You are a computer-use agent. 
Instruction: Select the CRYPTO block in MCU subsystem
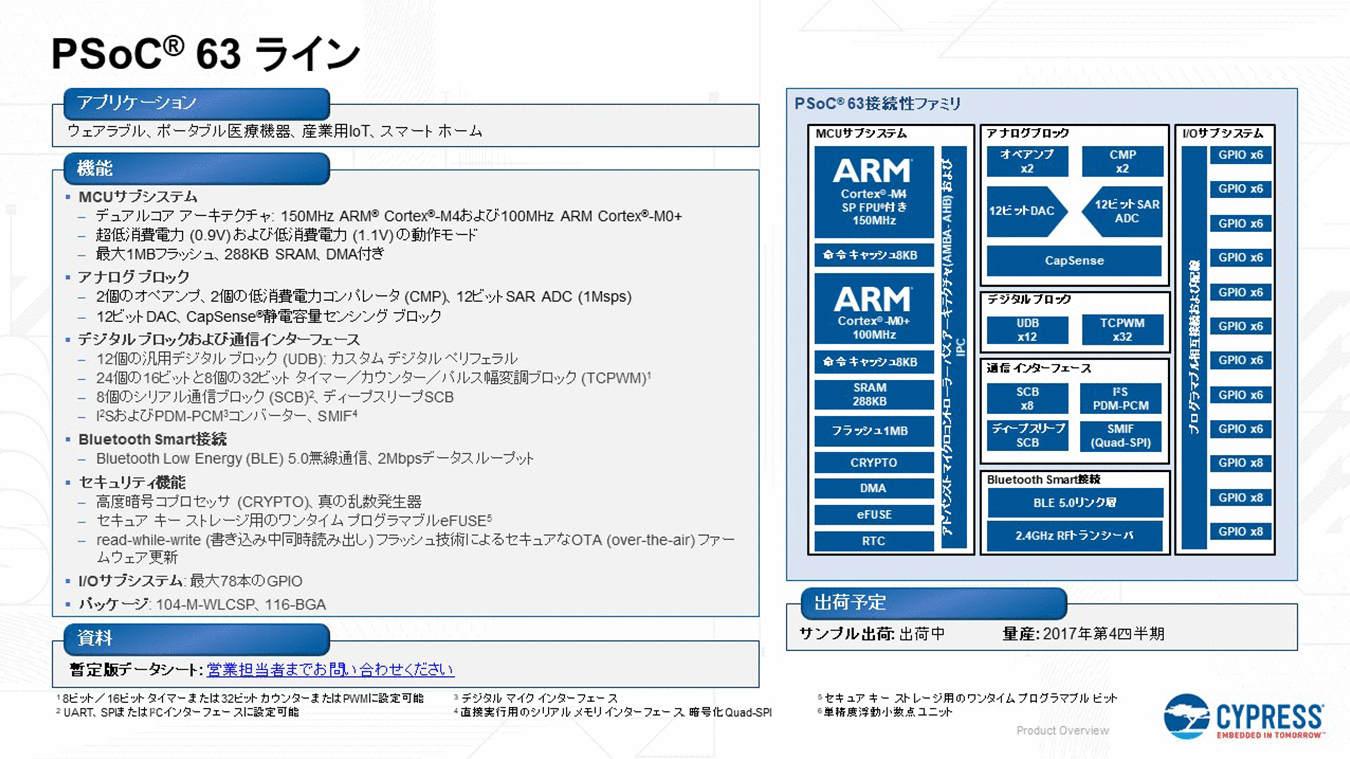(872, 463)
